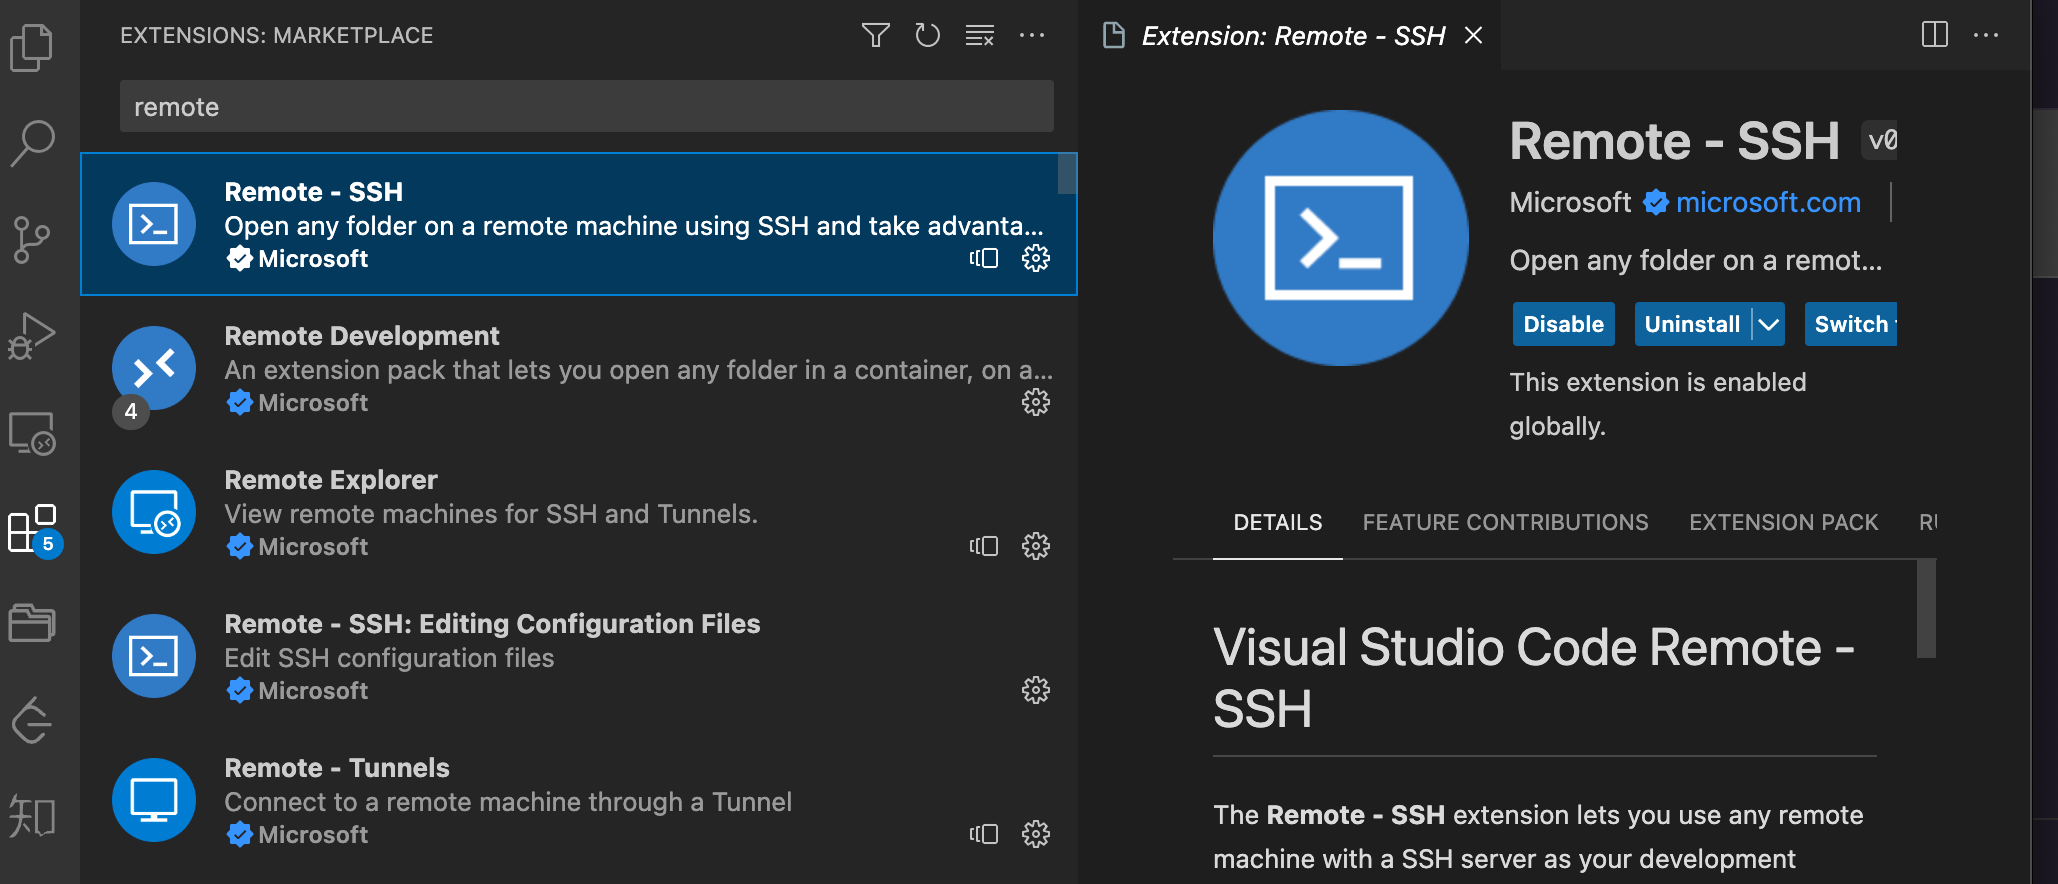
Task: Click the extensions search input field
Action: 586,107
